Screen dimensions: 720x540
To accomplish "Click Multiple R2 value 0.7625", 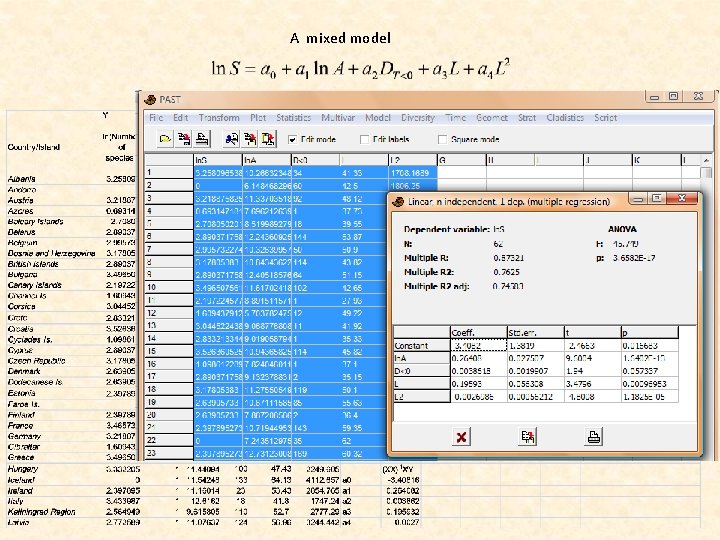I will 506,272.
